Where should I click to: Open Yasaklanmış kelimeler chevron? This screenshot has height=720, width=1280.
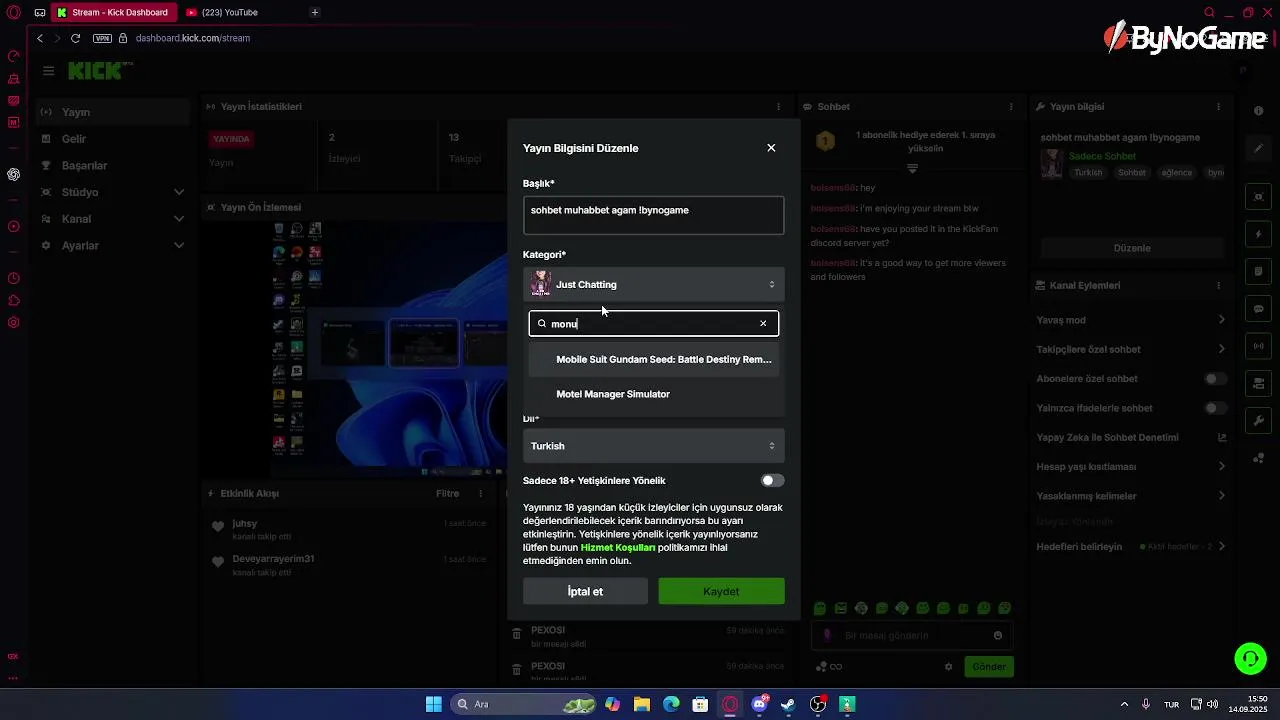coord(1221,496)
